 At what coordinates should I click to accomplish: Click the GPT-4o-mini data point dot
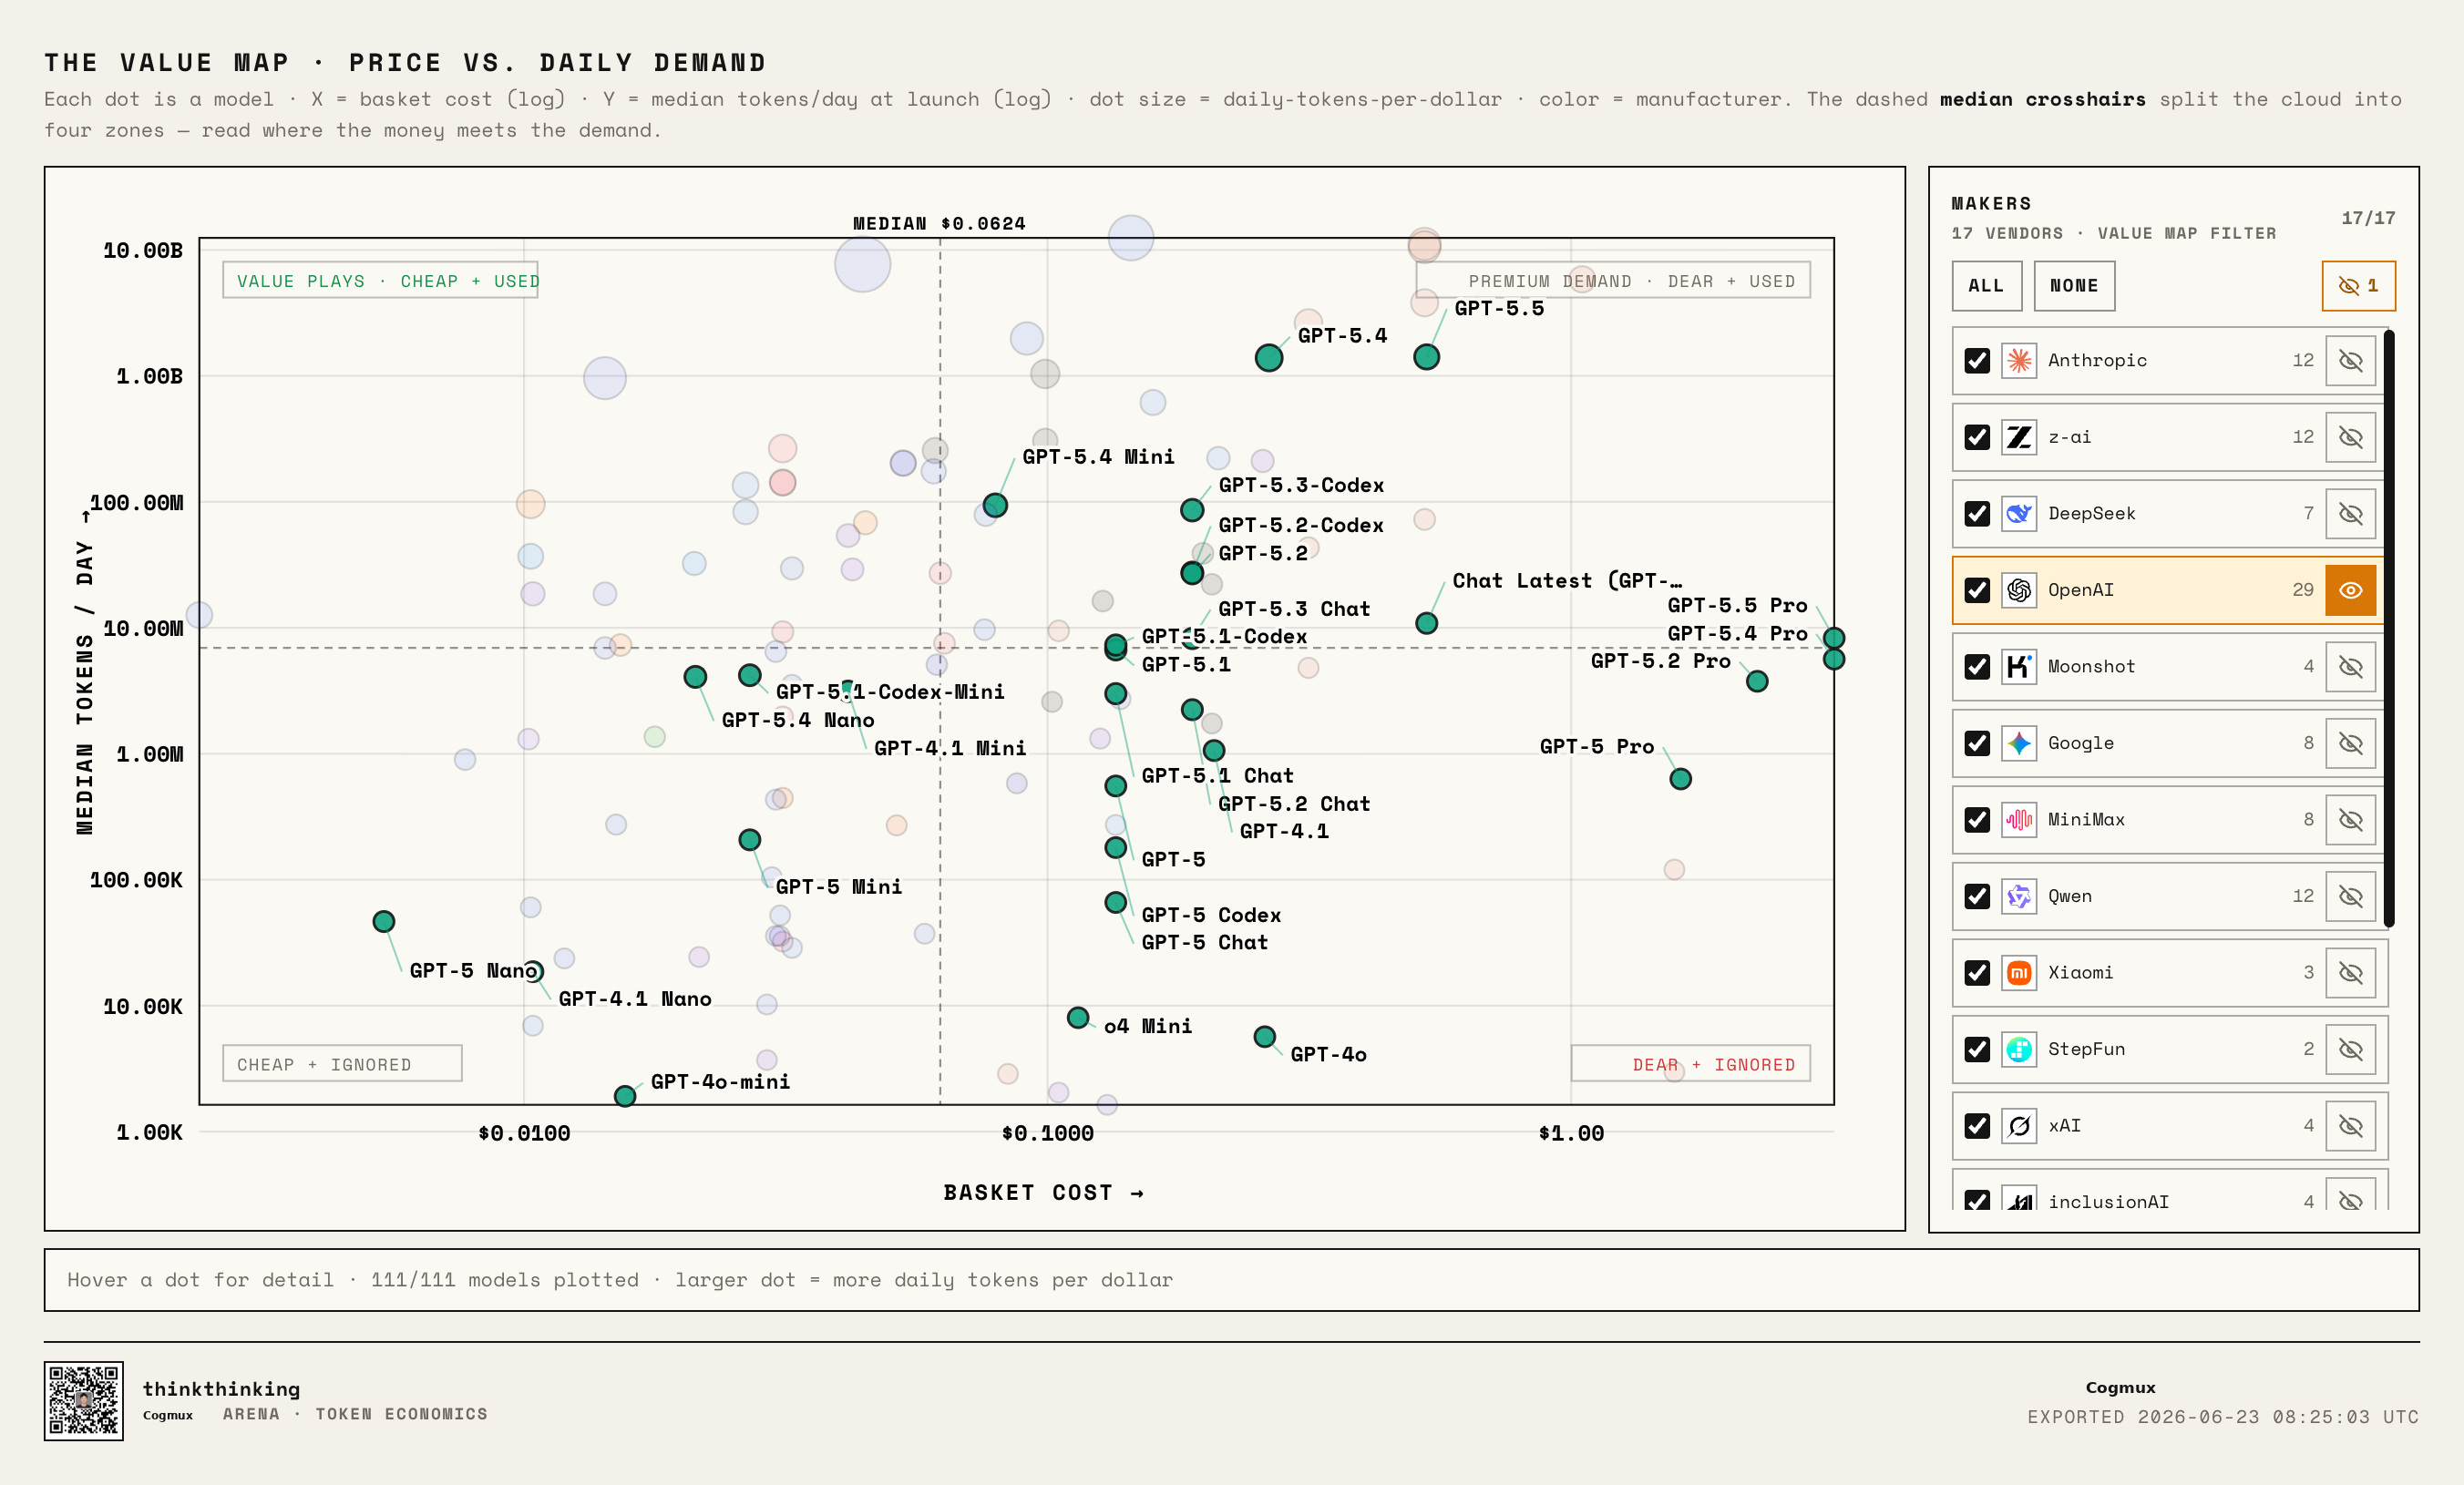(625, 1096)
